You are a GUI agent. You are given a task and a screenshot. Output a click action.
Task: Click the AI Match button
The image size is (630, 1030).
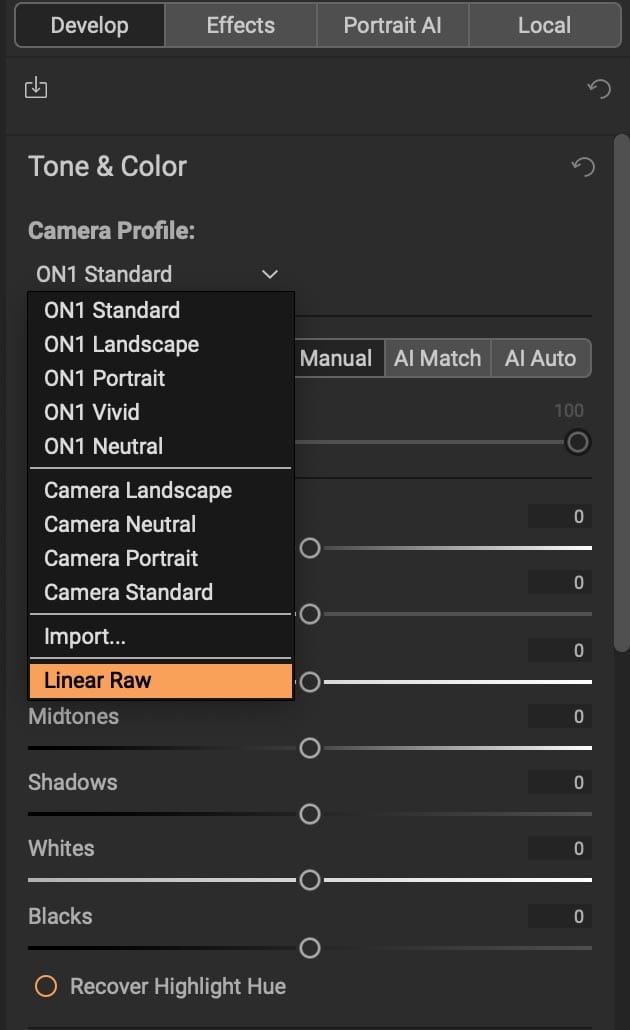point(437,358)
